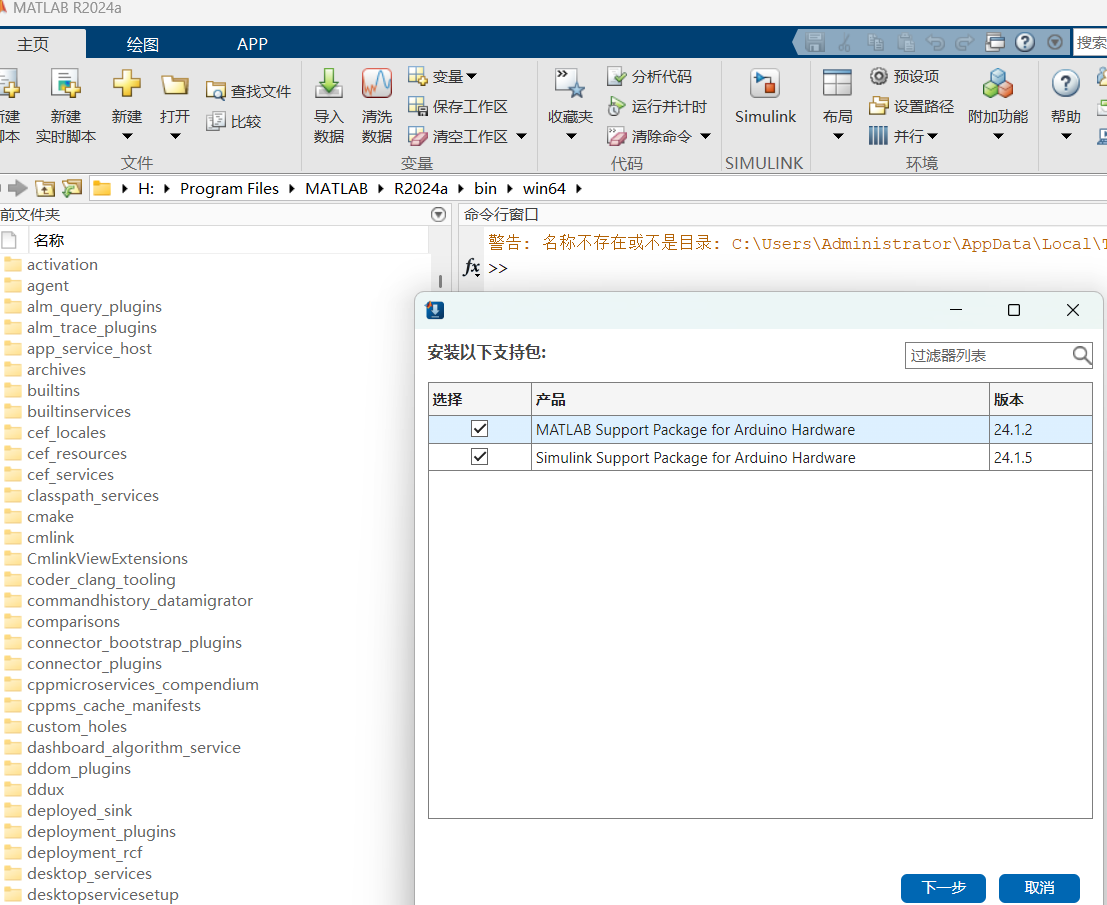Expand the New (新建) dropdown arrow
Image resolution: width=1107 pixels, height=905 pixels.
127,136
